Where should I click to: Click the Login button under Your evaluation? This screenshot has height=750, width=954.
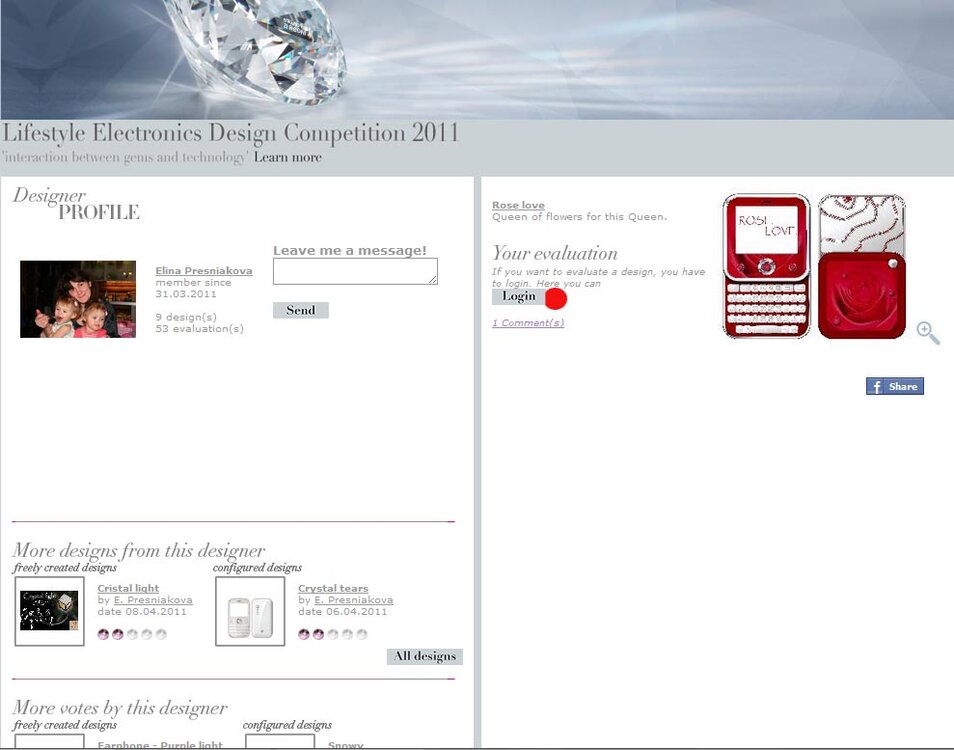518,296
